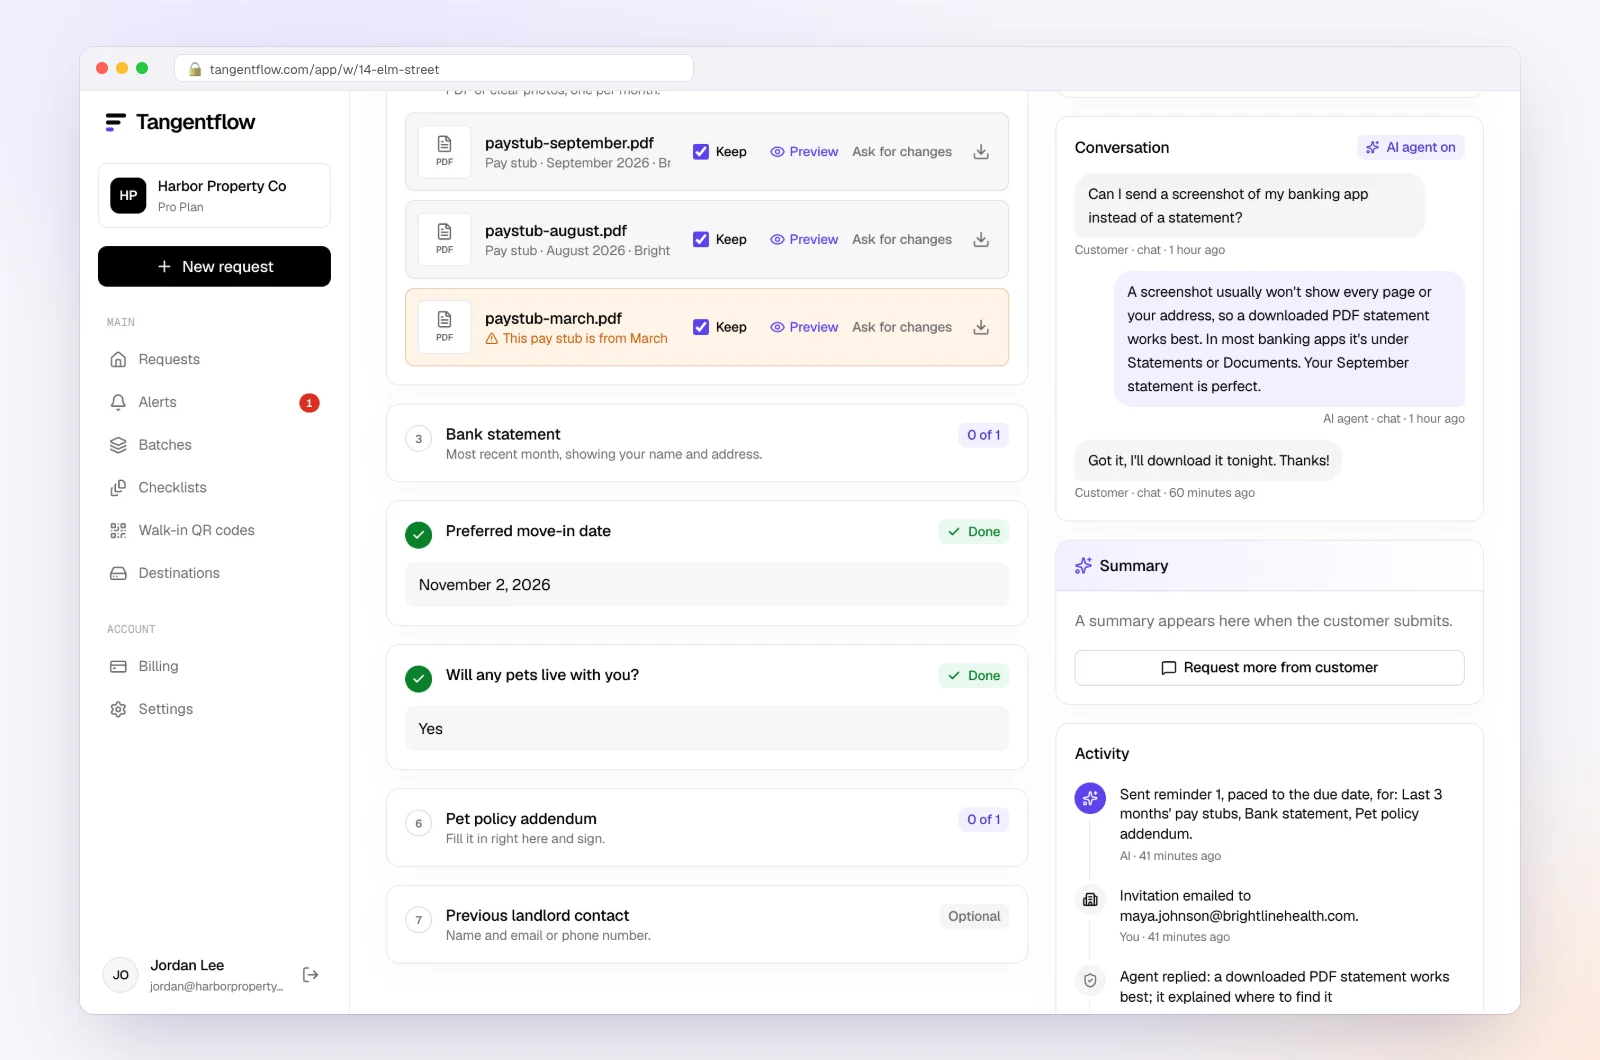Preview paystub-september.pdf
The image size is (1600, 1060).
pyautogui.click(x=804, y=152)
